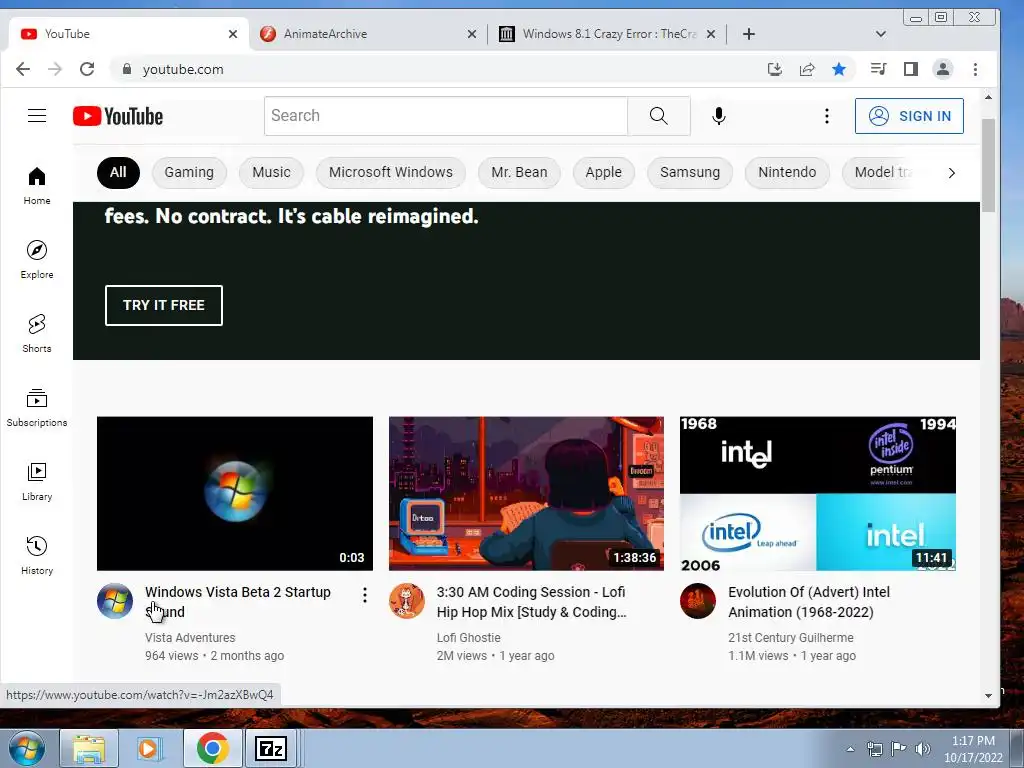
Task: Select the Music filter chip
Action: [271, 172]
